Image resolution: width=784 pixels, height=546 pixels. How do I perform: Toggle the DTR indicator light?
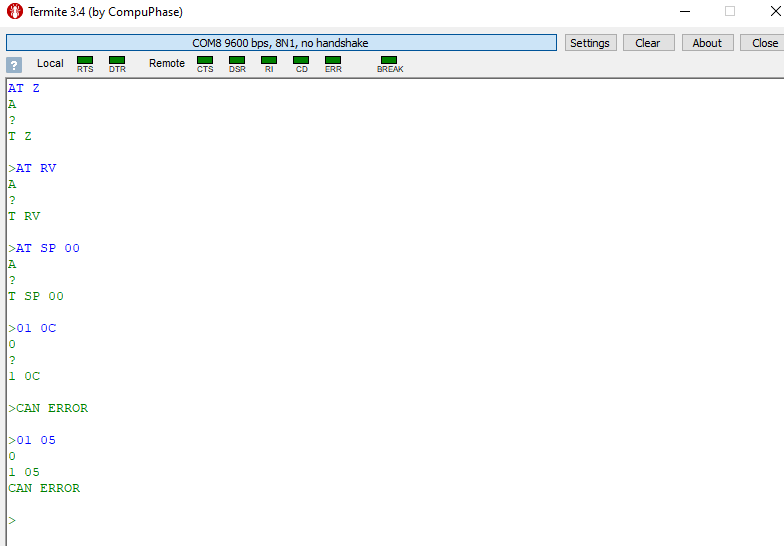click(117, 60)
